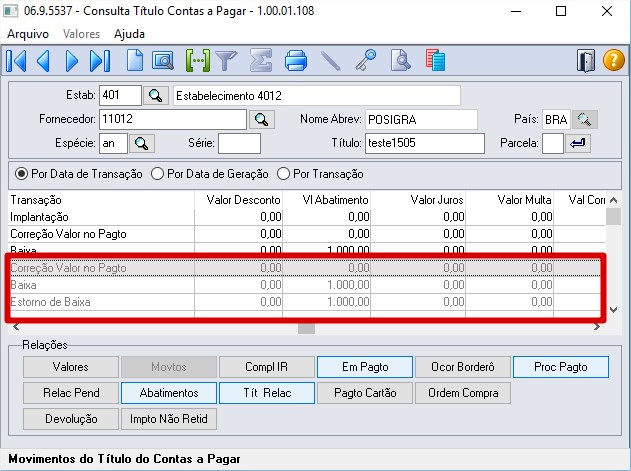Search suppliers with Fornecedor magnifier
631x471 pixels.
pos(262,120)
